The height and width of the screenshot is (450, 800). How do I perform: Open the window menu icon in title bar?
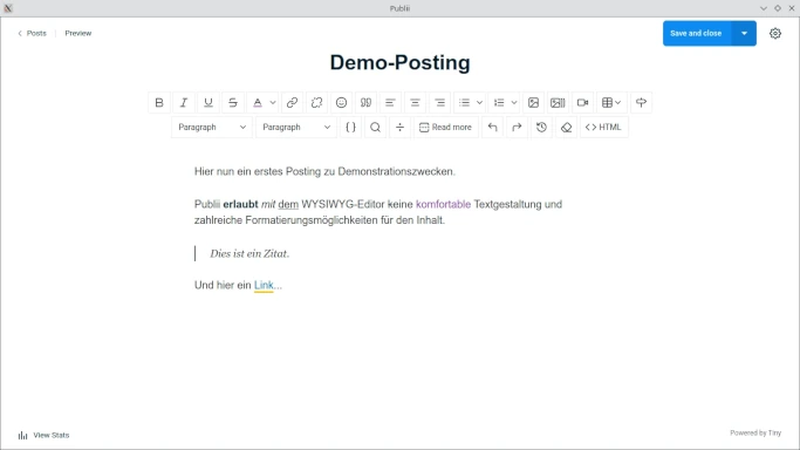pyautogui.click(x=8, y=8)
